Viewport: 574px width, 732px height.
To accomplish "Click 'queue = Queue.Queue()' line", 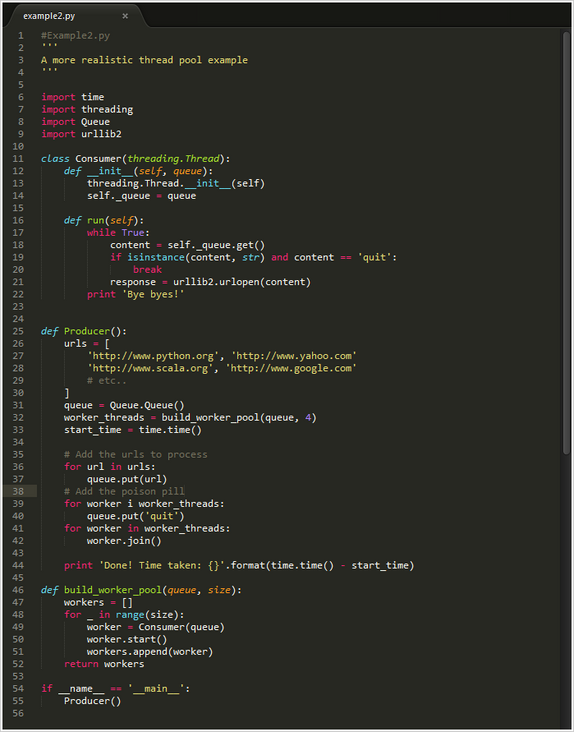I will tap(124, 405).
